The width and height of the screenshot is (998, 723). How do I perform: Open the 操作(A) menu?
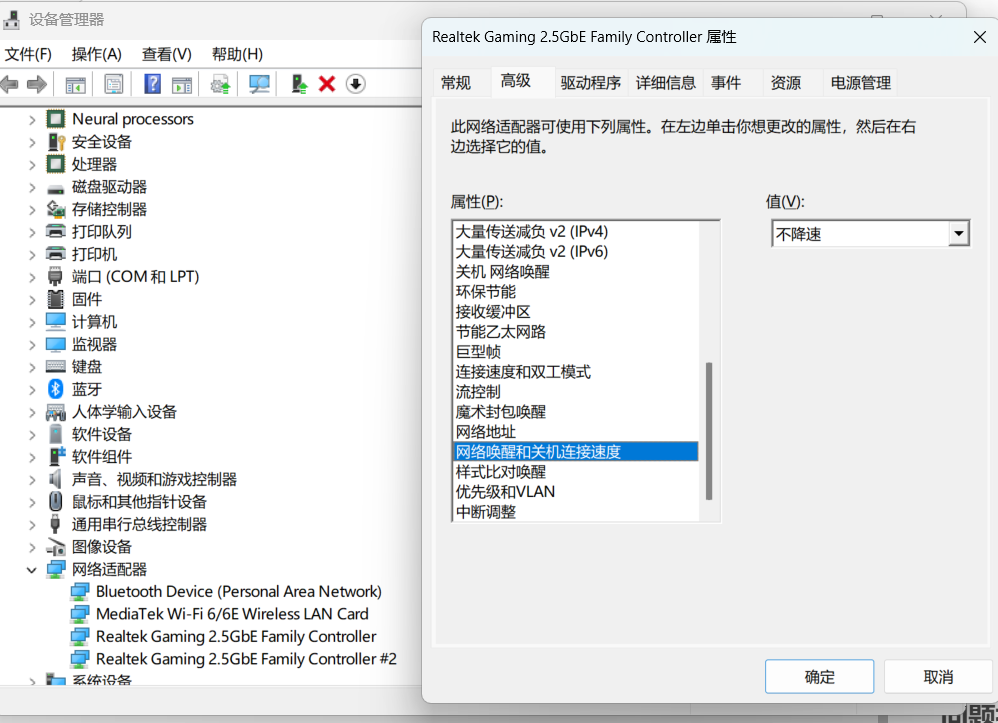click(x=97, y=54)
